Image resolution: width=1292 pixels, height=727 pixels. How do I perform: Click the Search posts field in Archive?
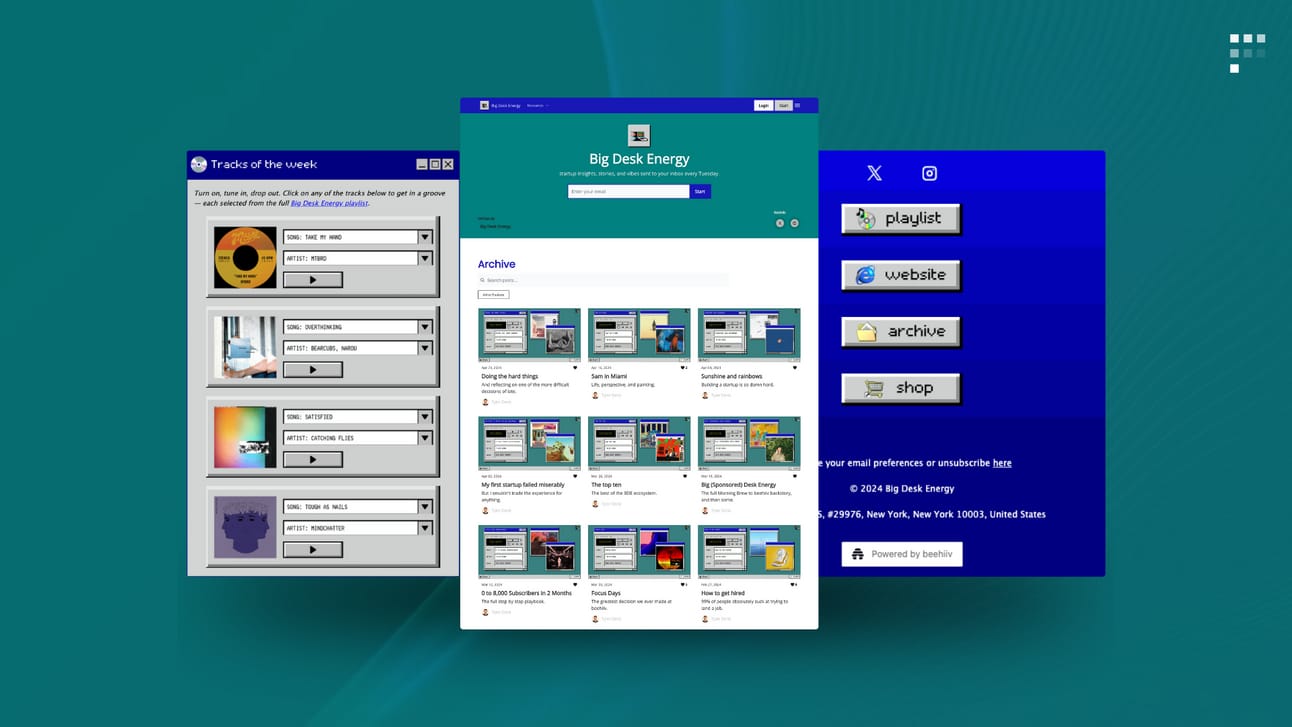point(603,280)
